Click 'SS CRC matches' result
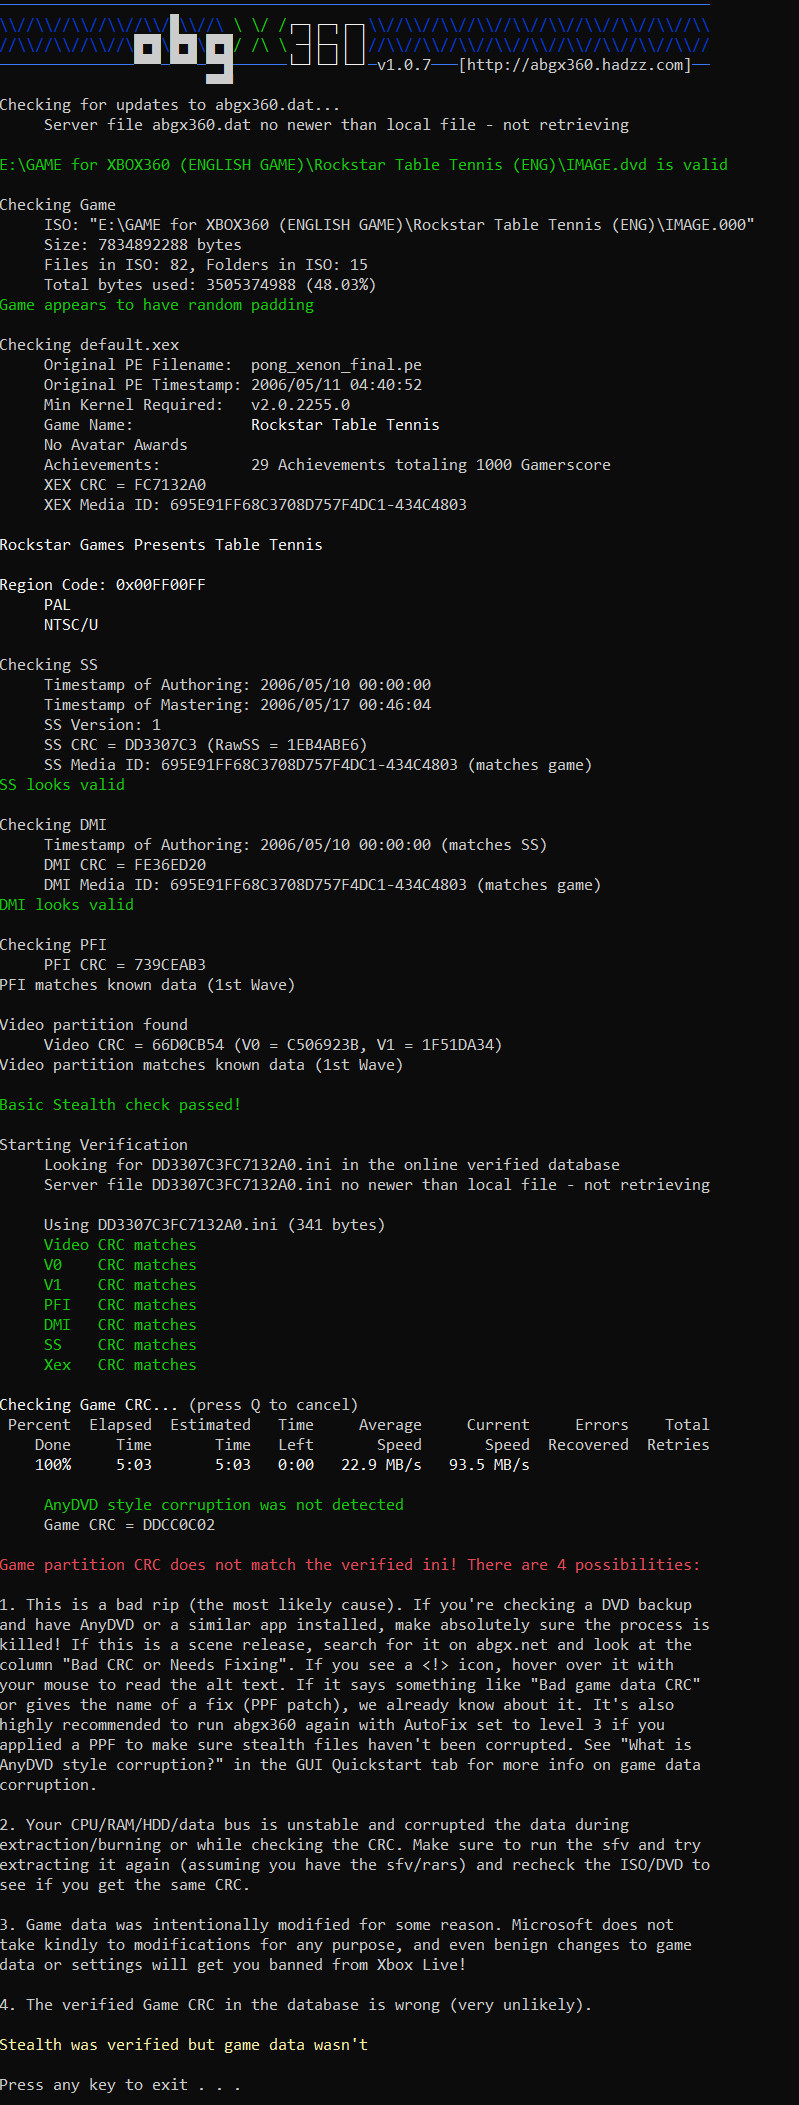The height and width of the screenshot is (2105, 799). point(120,1345)
